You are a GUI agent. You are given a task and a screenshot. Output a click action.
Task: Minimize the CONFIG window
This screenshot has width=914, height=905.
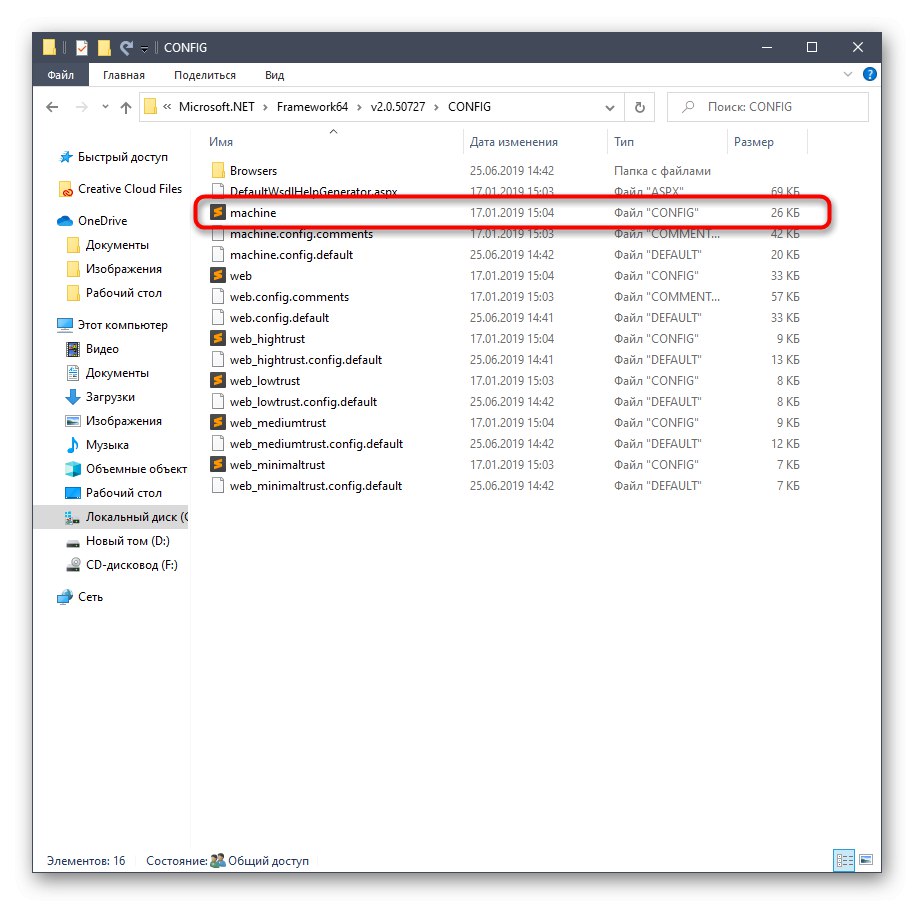(x=767, y=47)
